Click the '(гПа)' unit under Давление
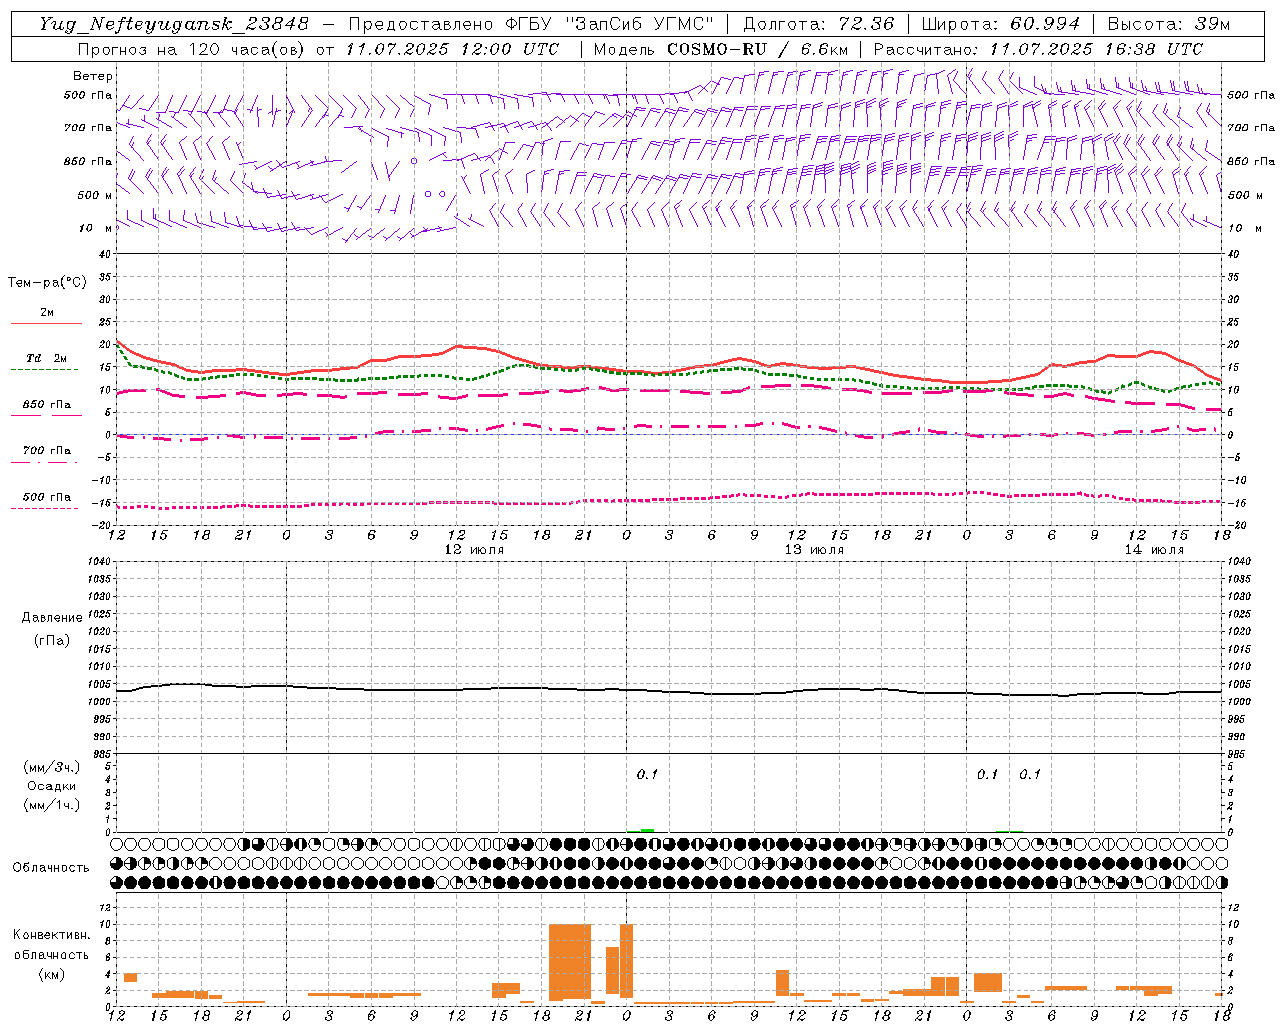Screen dimensions: 1280x1024 (52, 640)
